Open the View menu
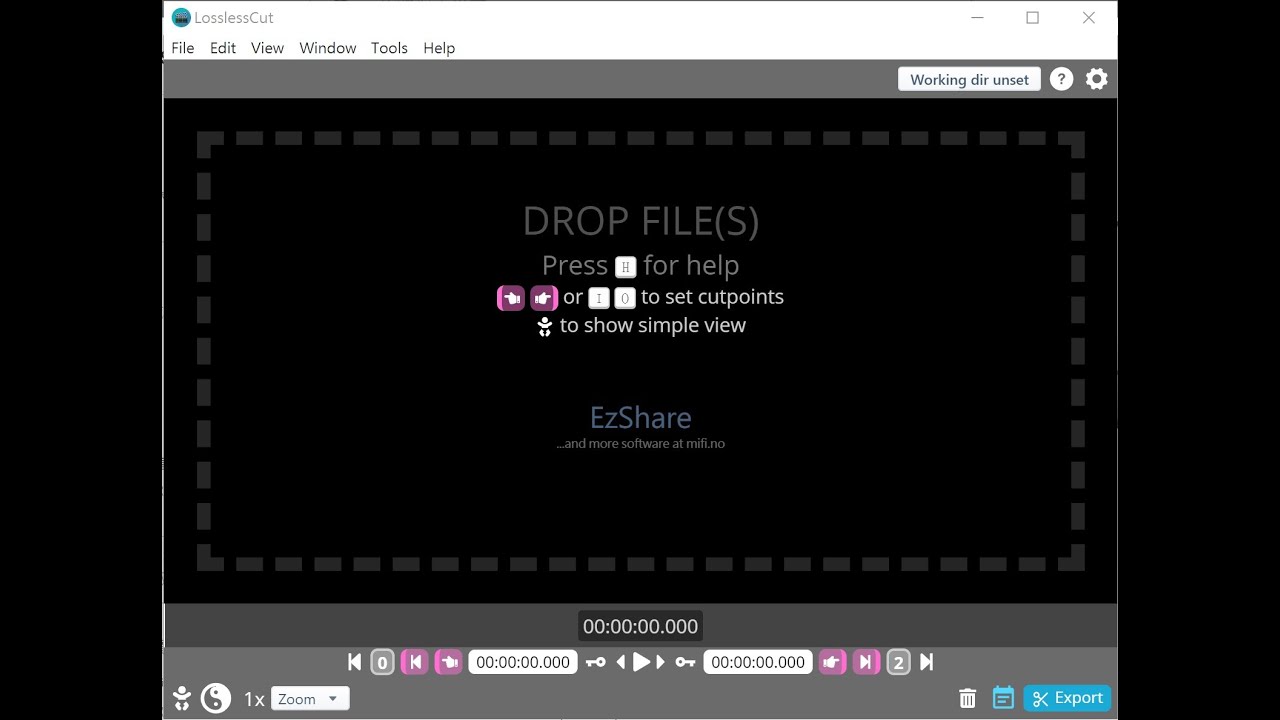This screenshot has width=1280, height=720. point(267,48)
